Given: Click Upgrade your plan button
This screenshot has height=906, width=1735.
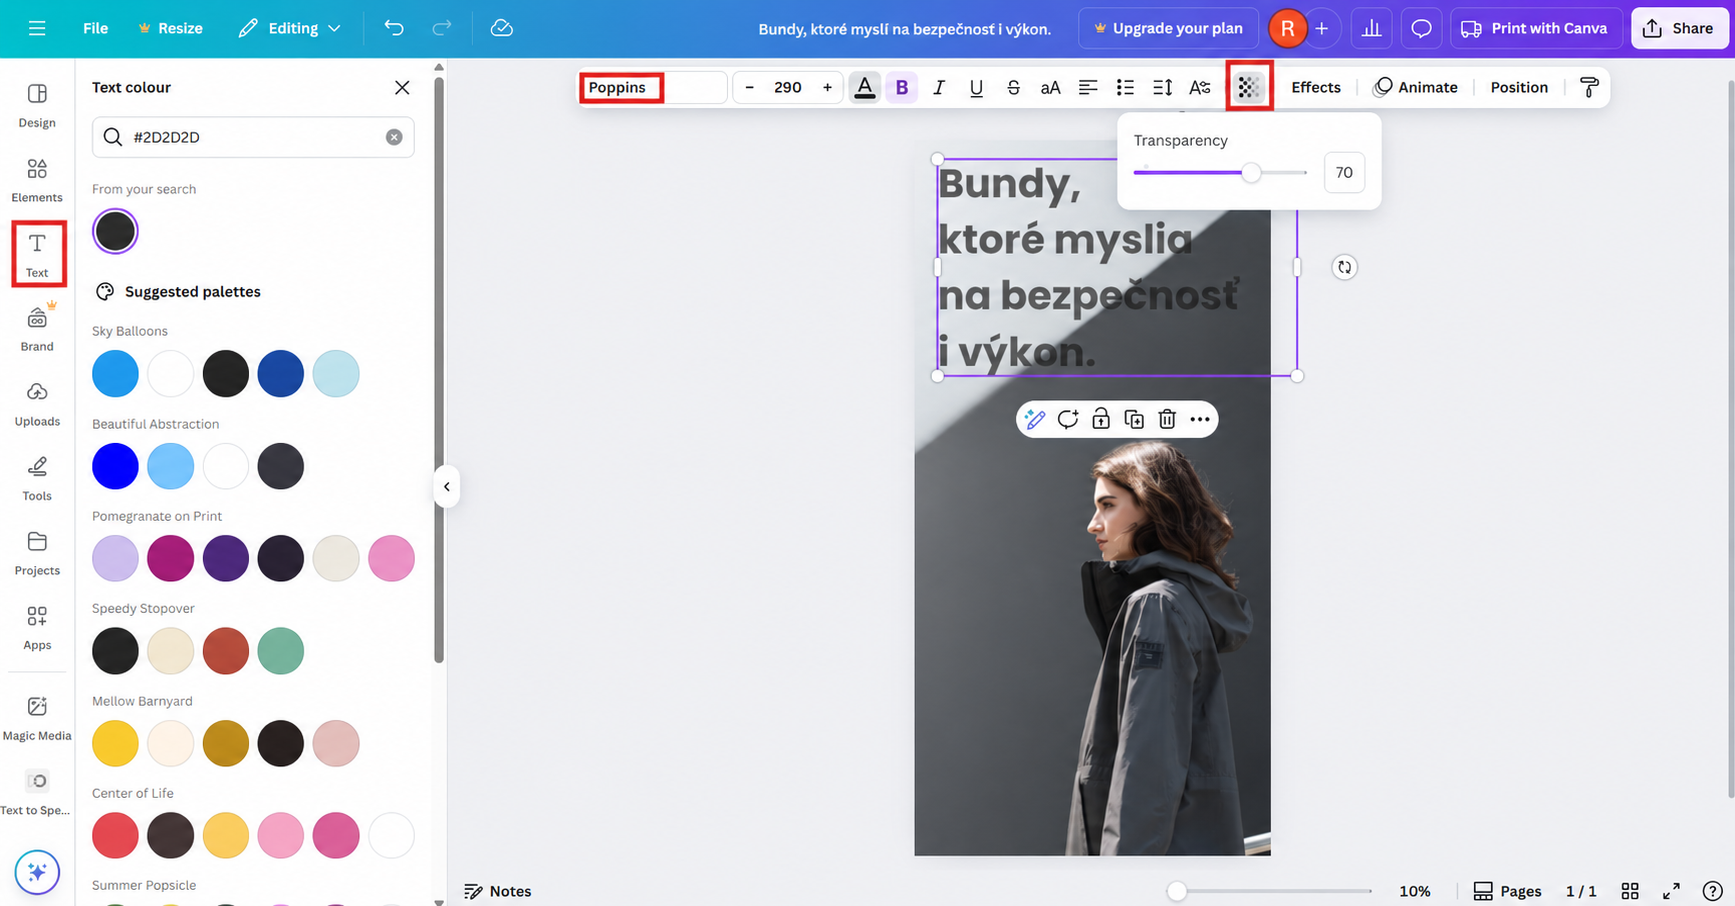Looking at the screenshot, I should pos(1168,28).
